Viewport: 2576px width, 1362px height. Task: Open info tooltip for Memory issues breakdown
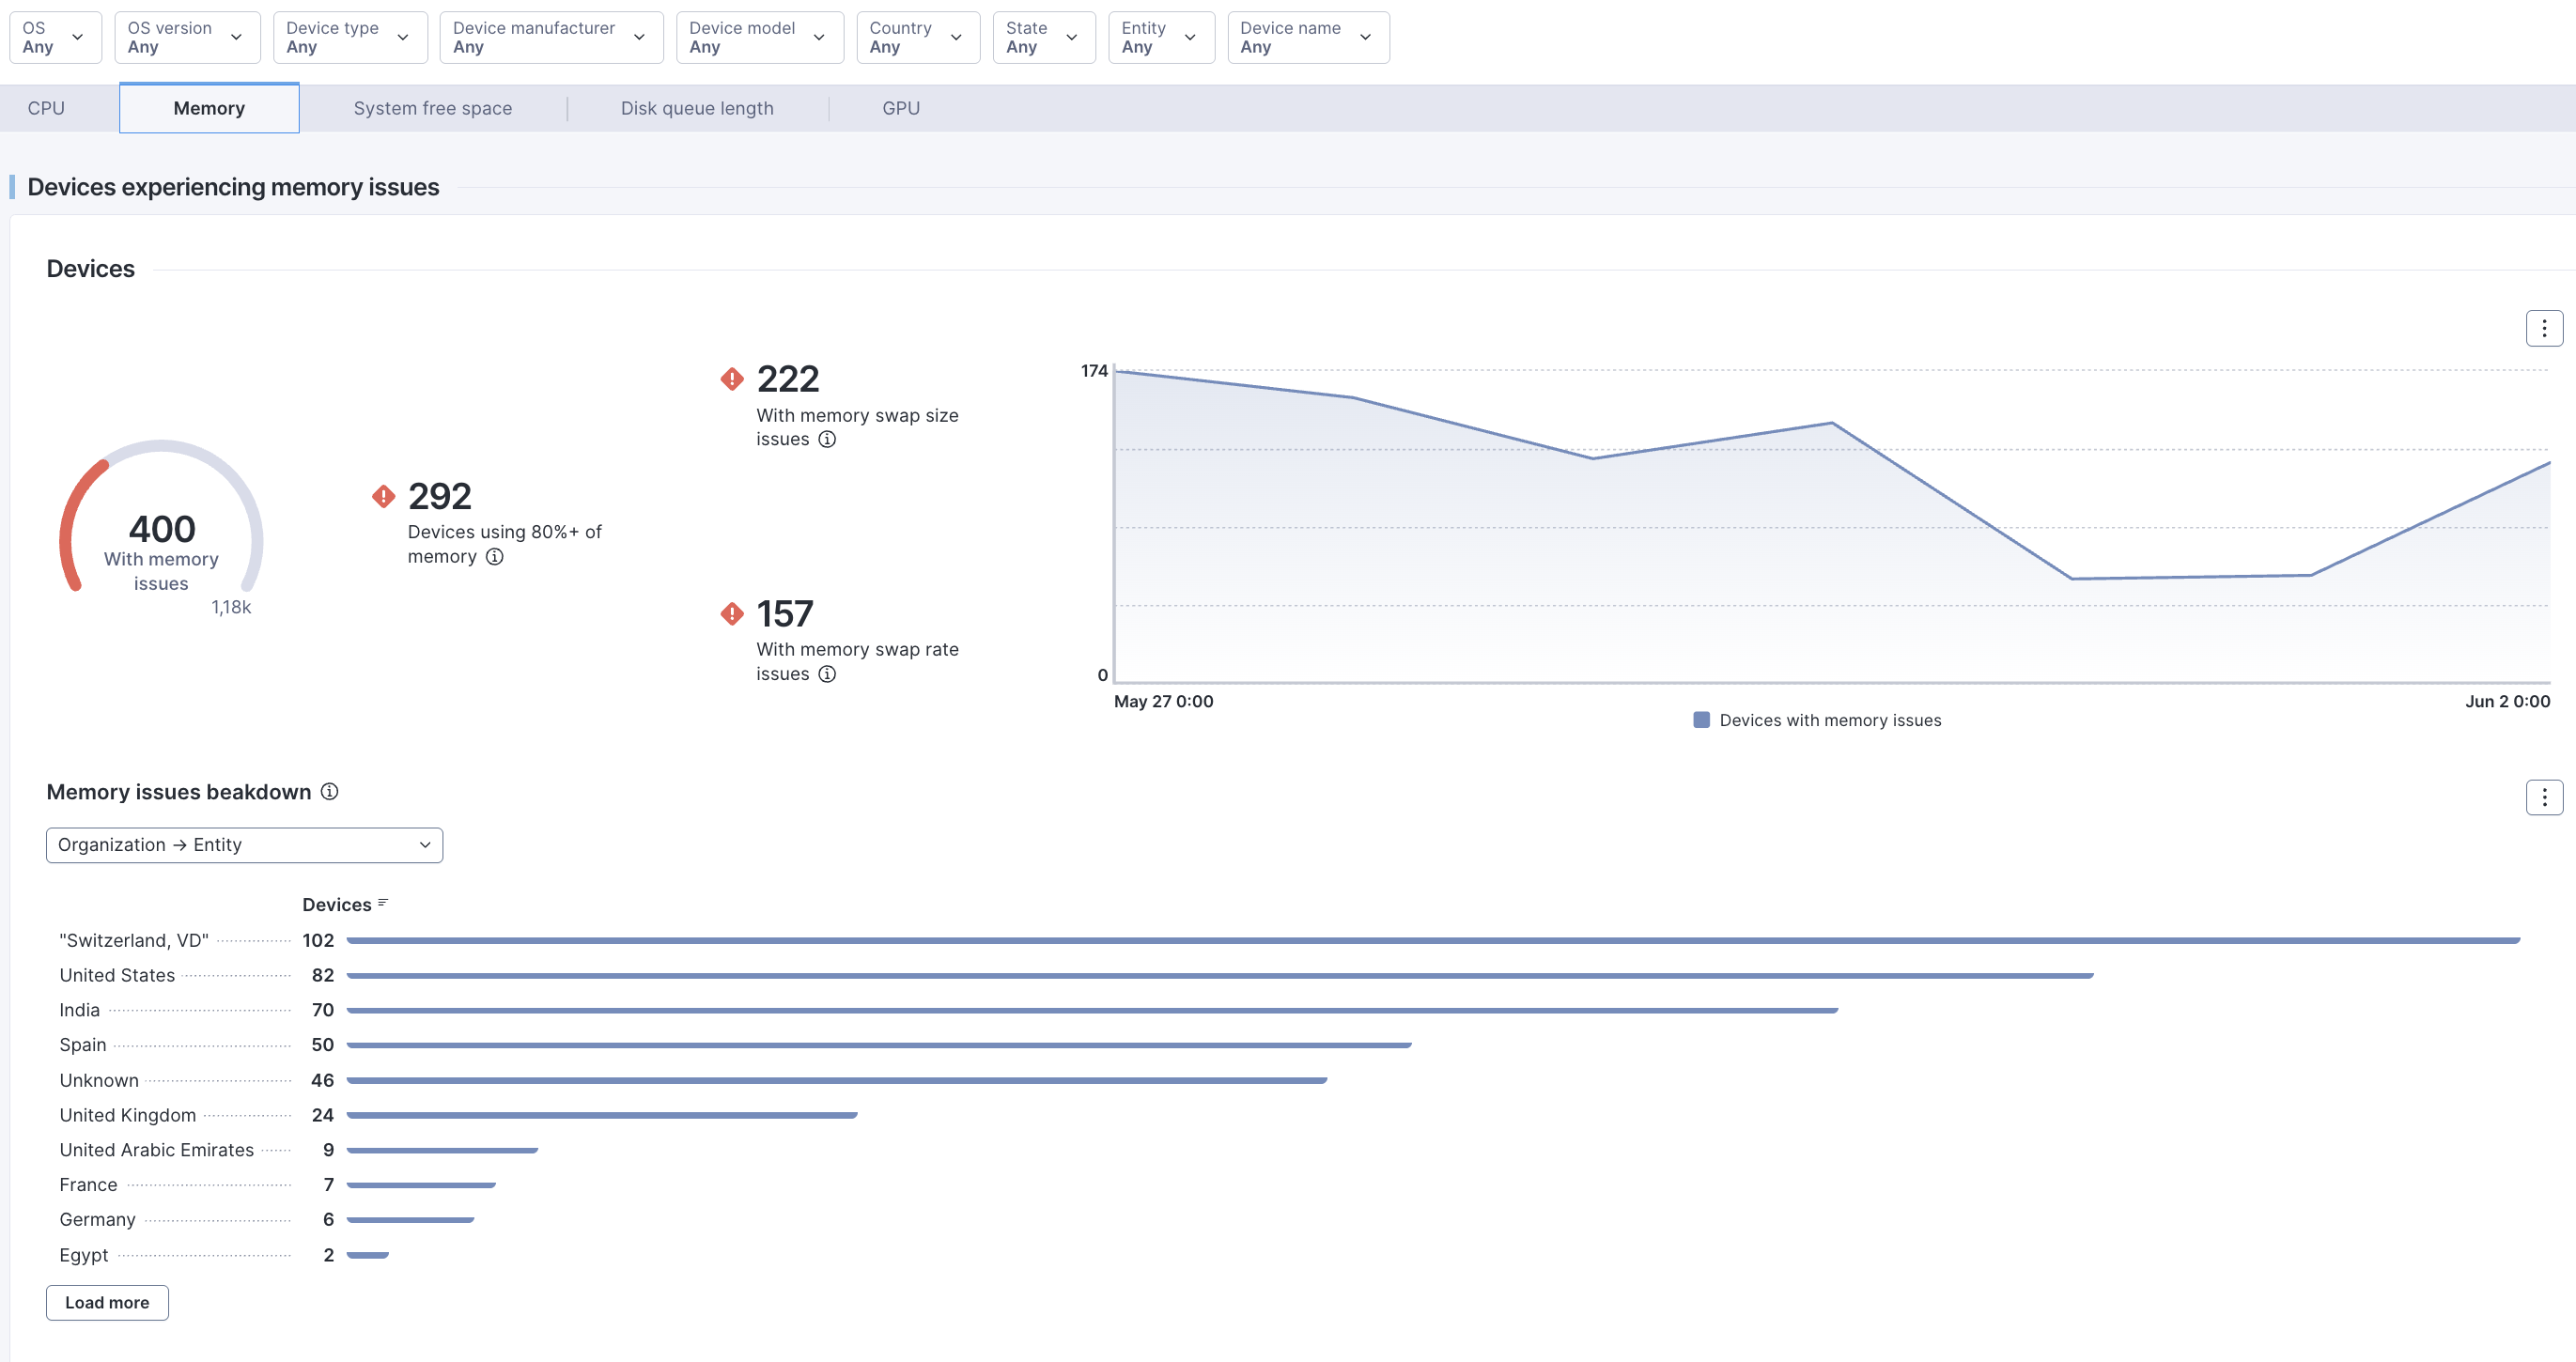pos(329,792)
